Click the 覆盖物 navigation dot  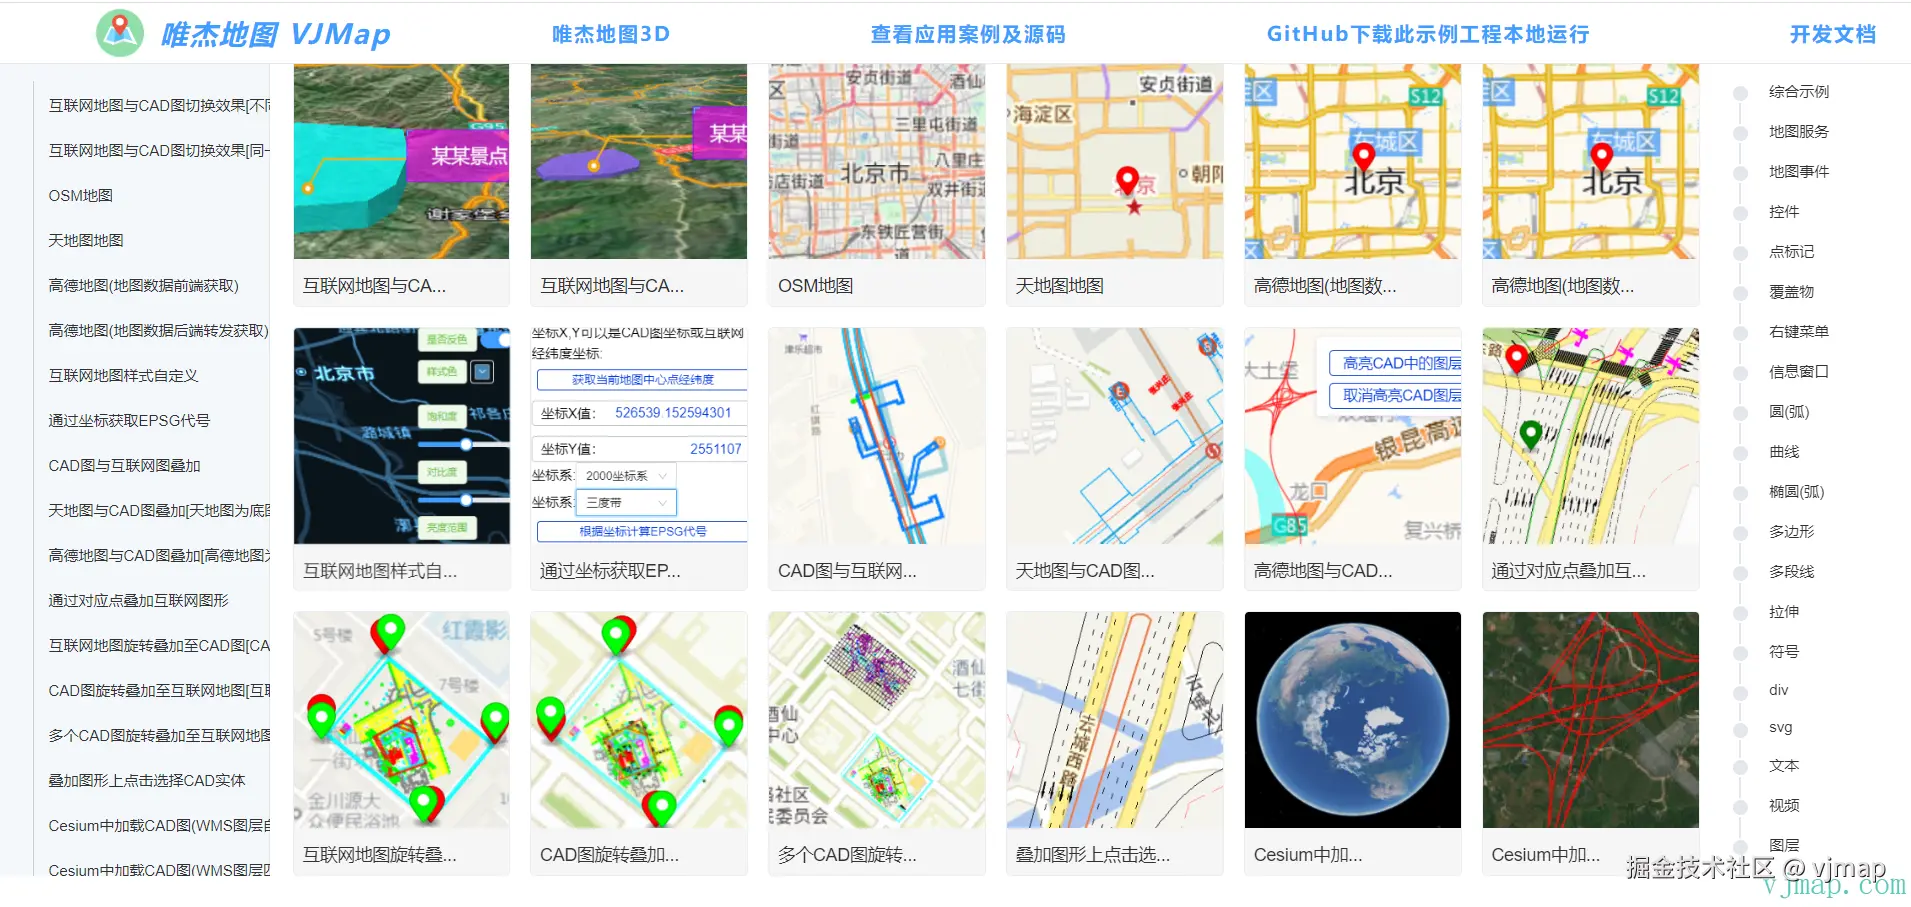point(1740,292)
